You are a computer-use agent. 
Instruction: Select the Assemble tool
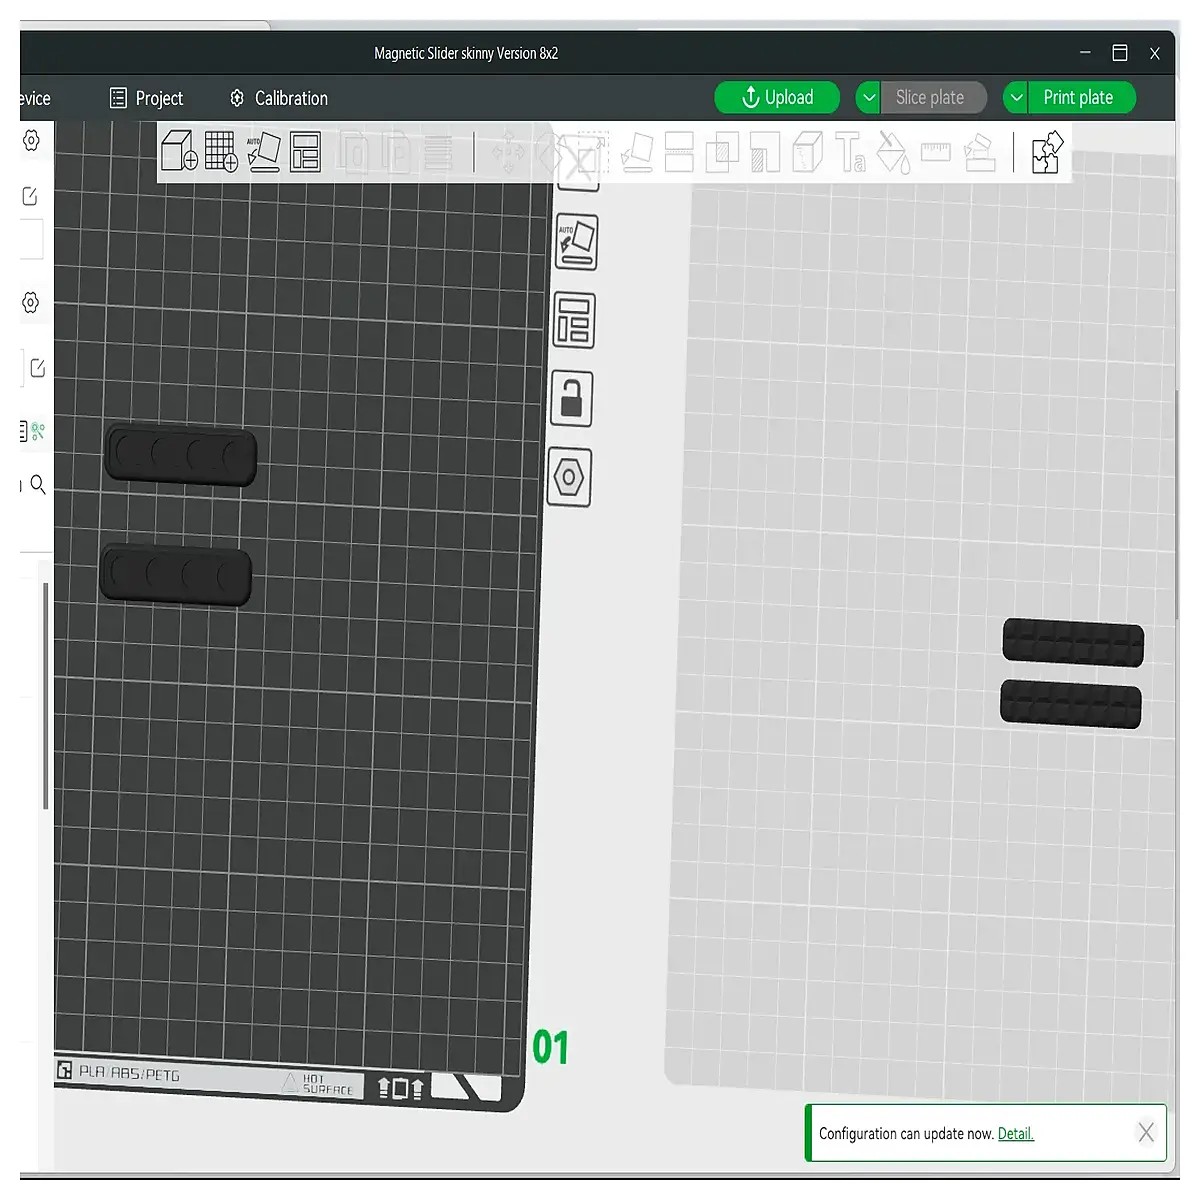point(980,152)
